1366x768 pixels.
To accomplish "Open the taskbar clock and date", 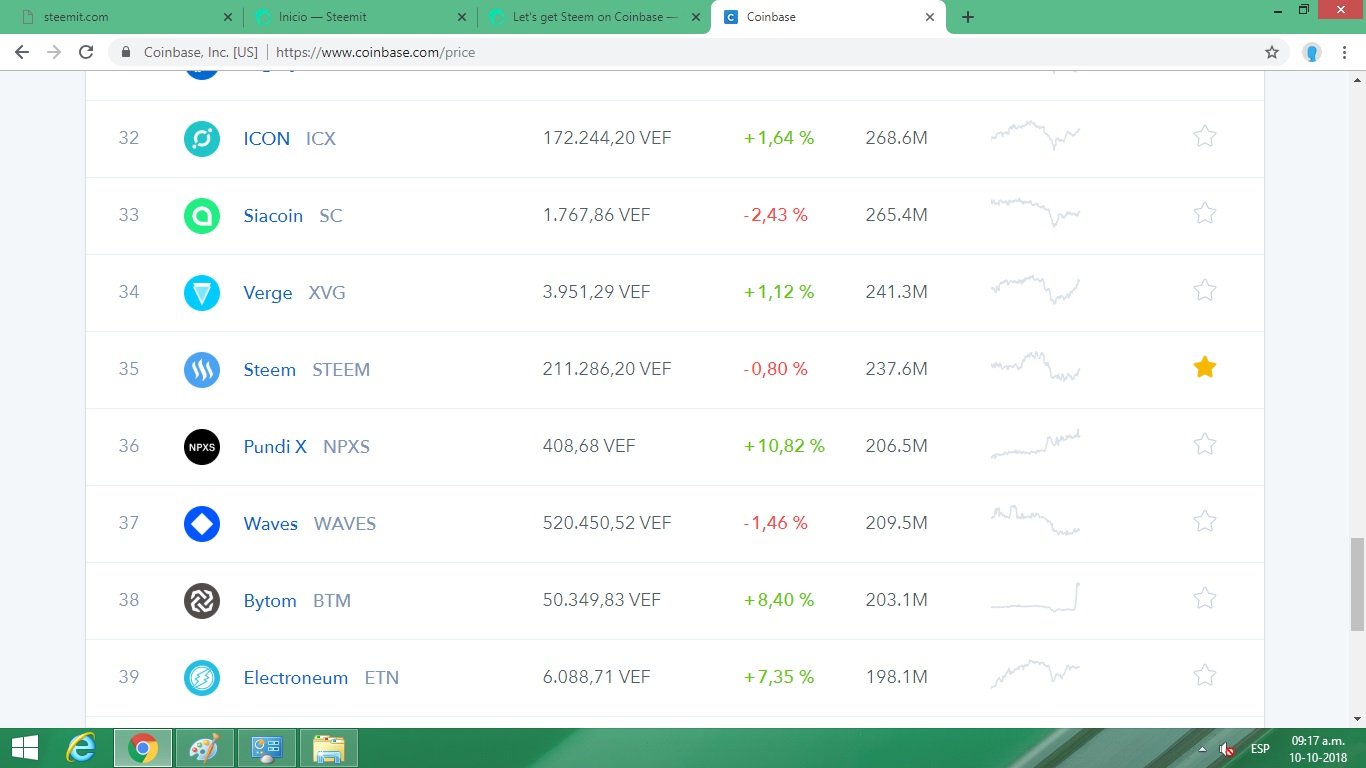I will pos(1318,749).
